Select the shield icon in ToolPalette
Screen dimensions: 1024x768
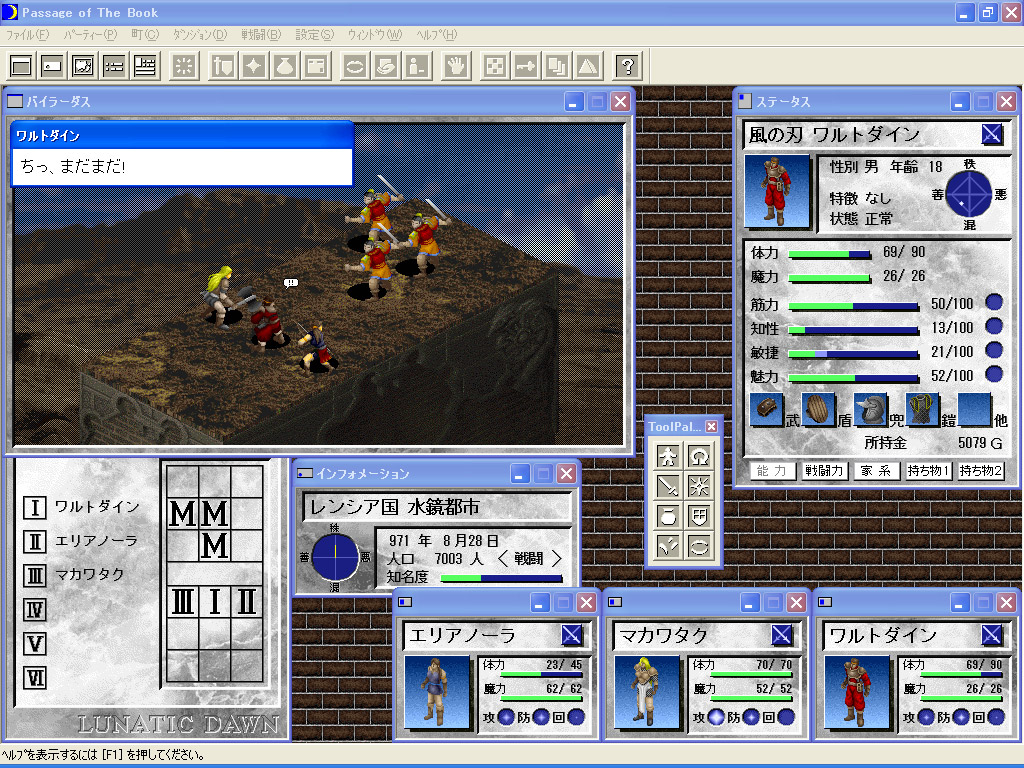tap(699, 516)
